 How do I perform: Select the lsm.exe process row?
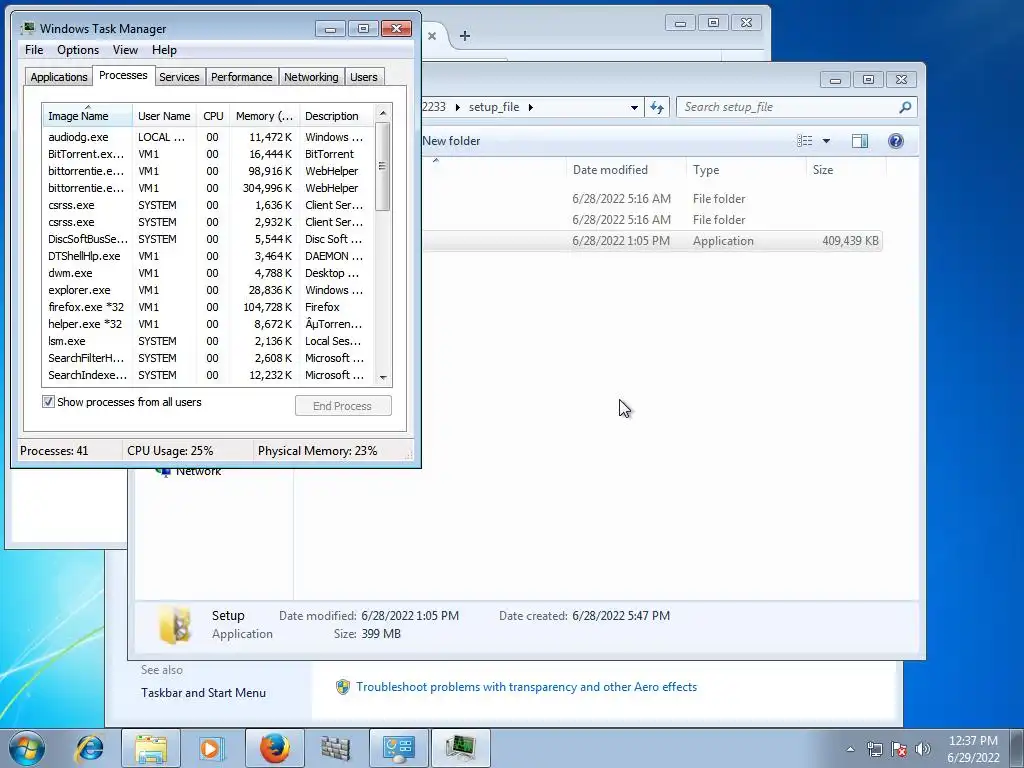pos(209,341)
